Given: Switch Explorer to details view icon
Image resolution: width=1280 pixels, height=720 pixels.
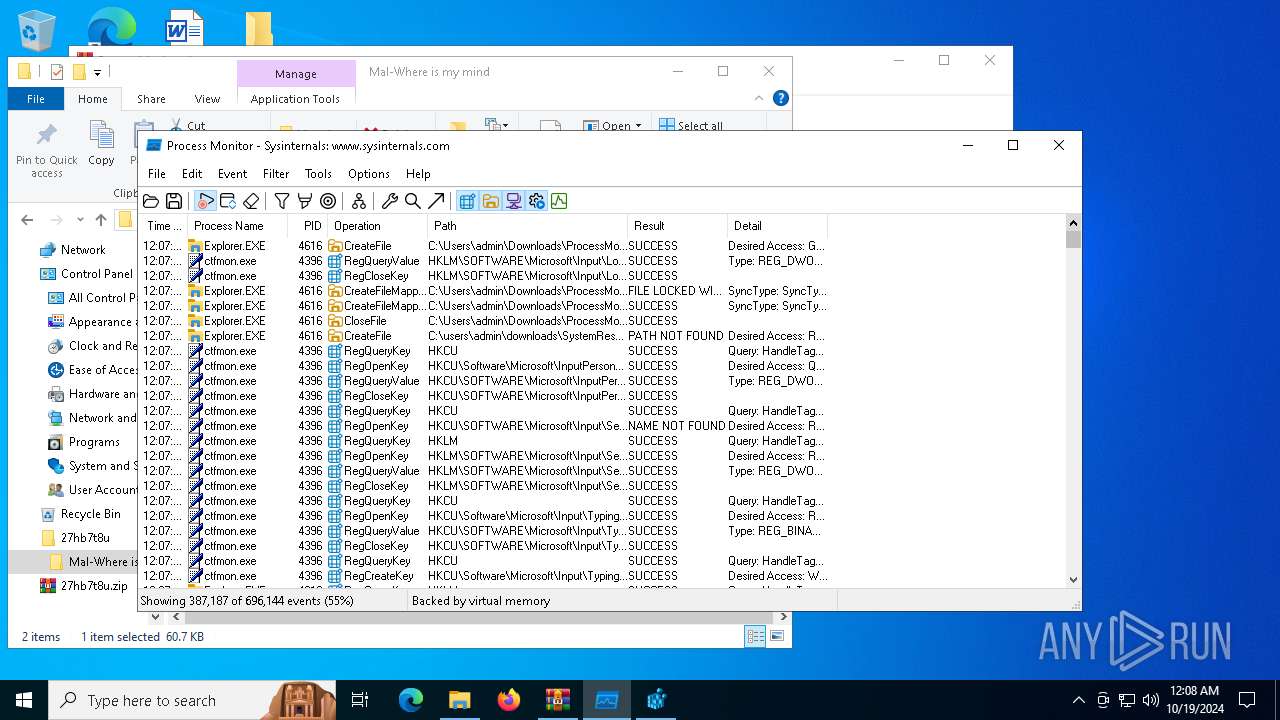Looking at the screenshot, I should point(755,636).
